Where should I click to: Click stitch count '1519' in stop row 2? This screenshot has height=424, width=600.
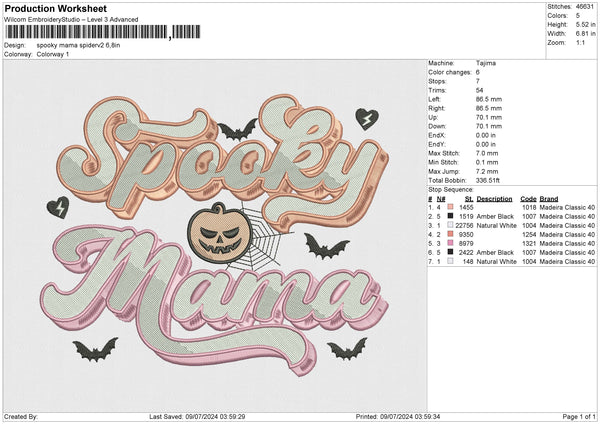pos(466,217)
